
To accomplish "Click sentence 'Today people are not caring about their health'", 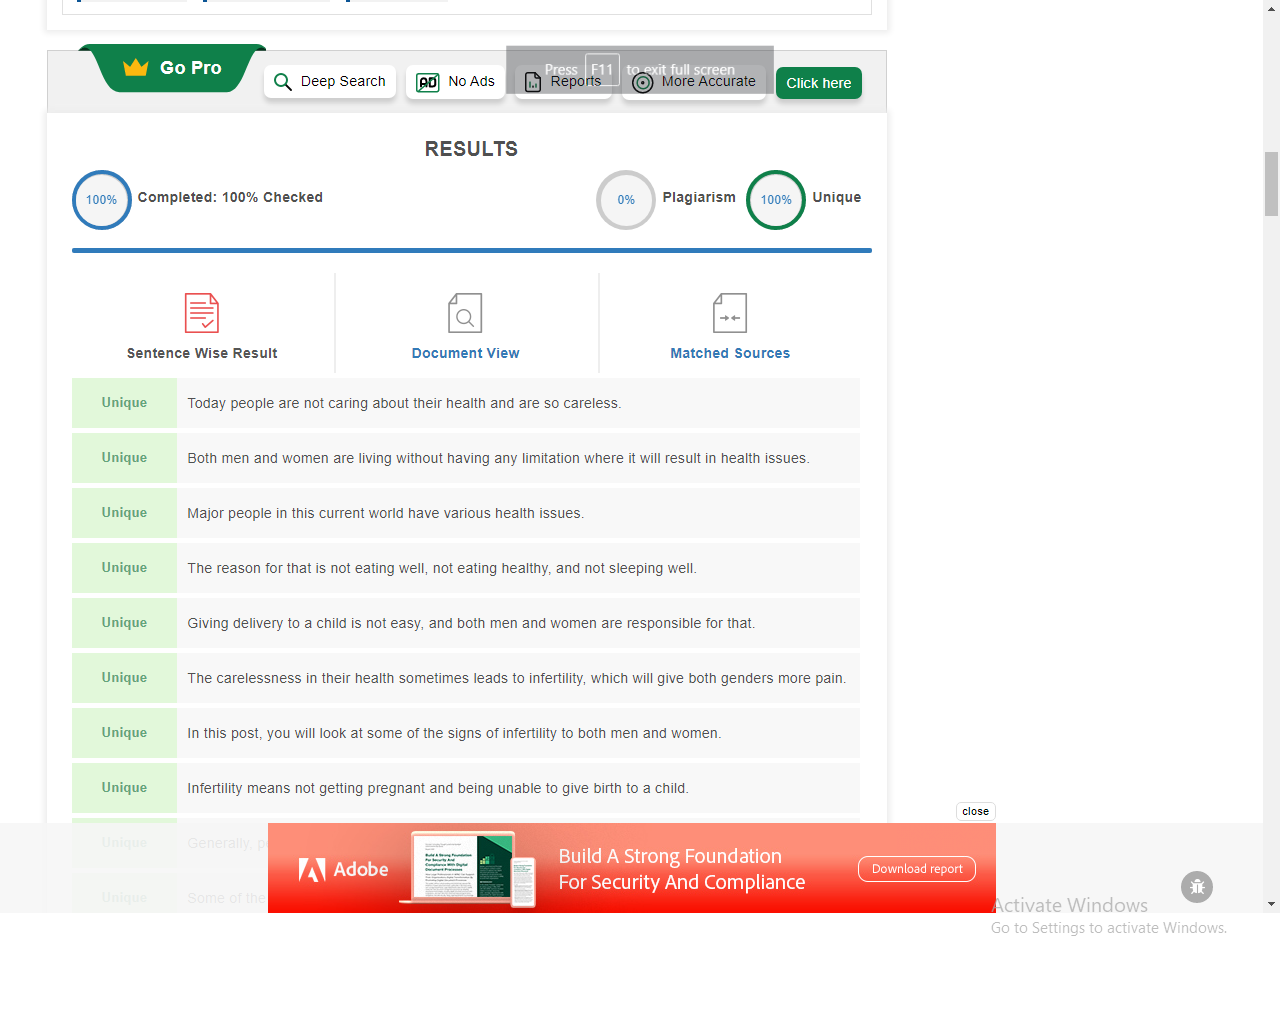I will 404,403.
